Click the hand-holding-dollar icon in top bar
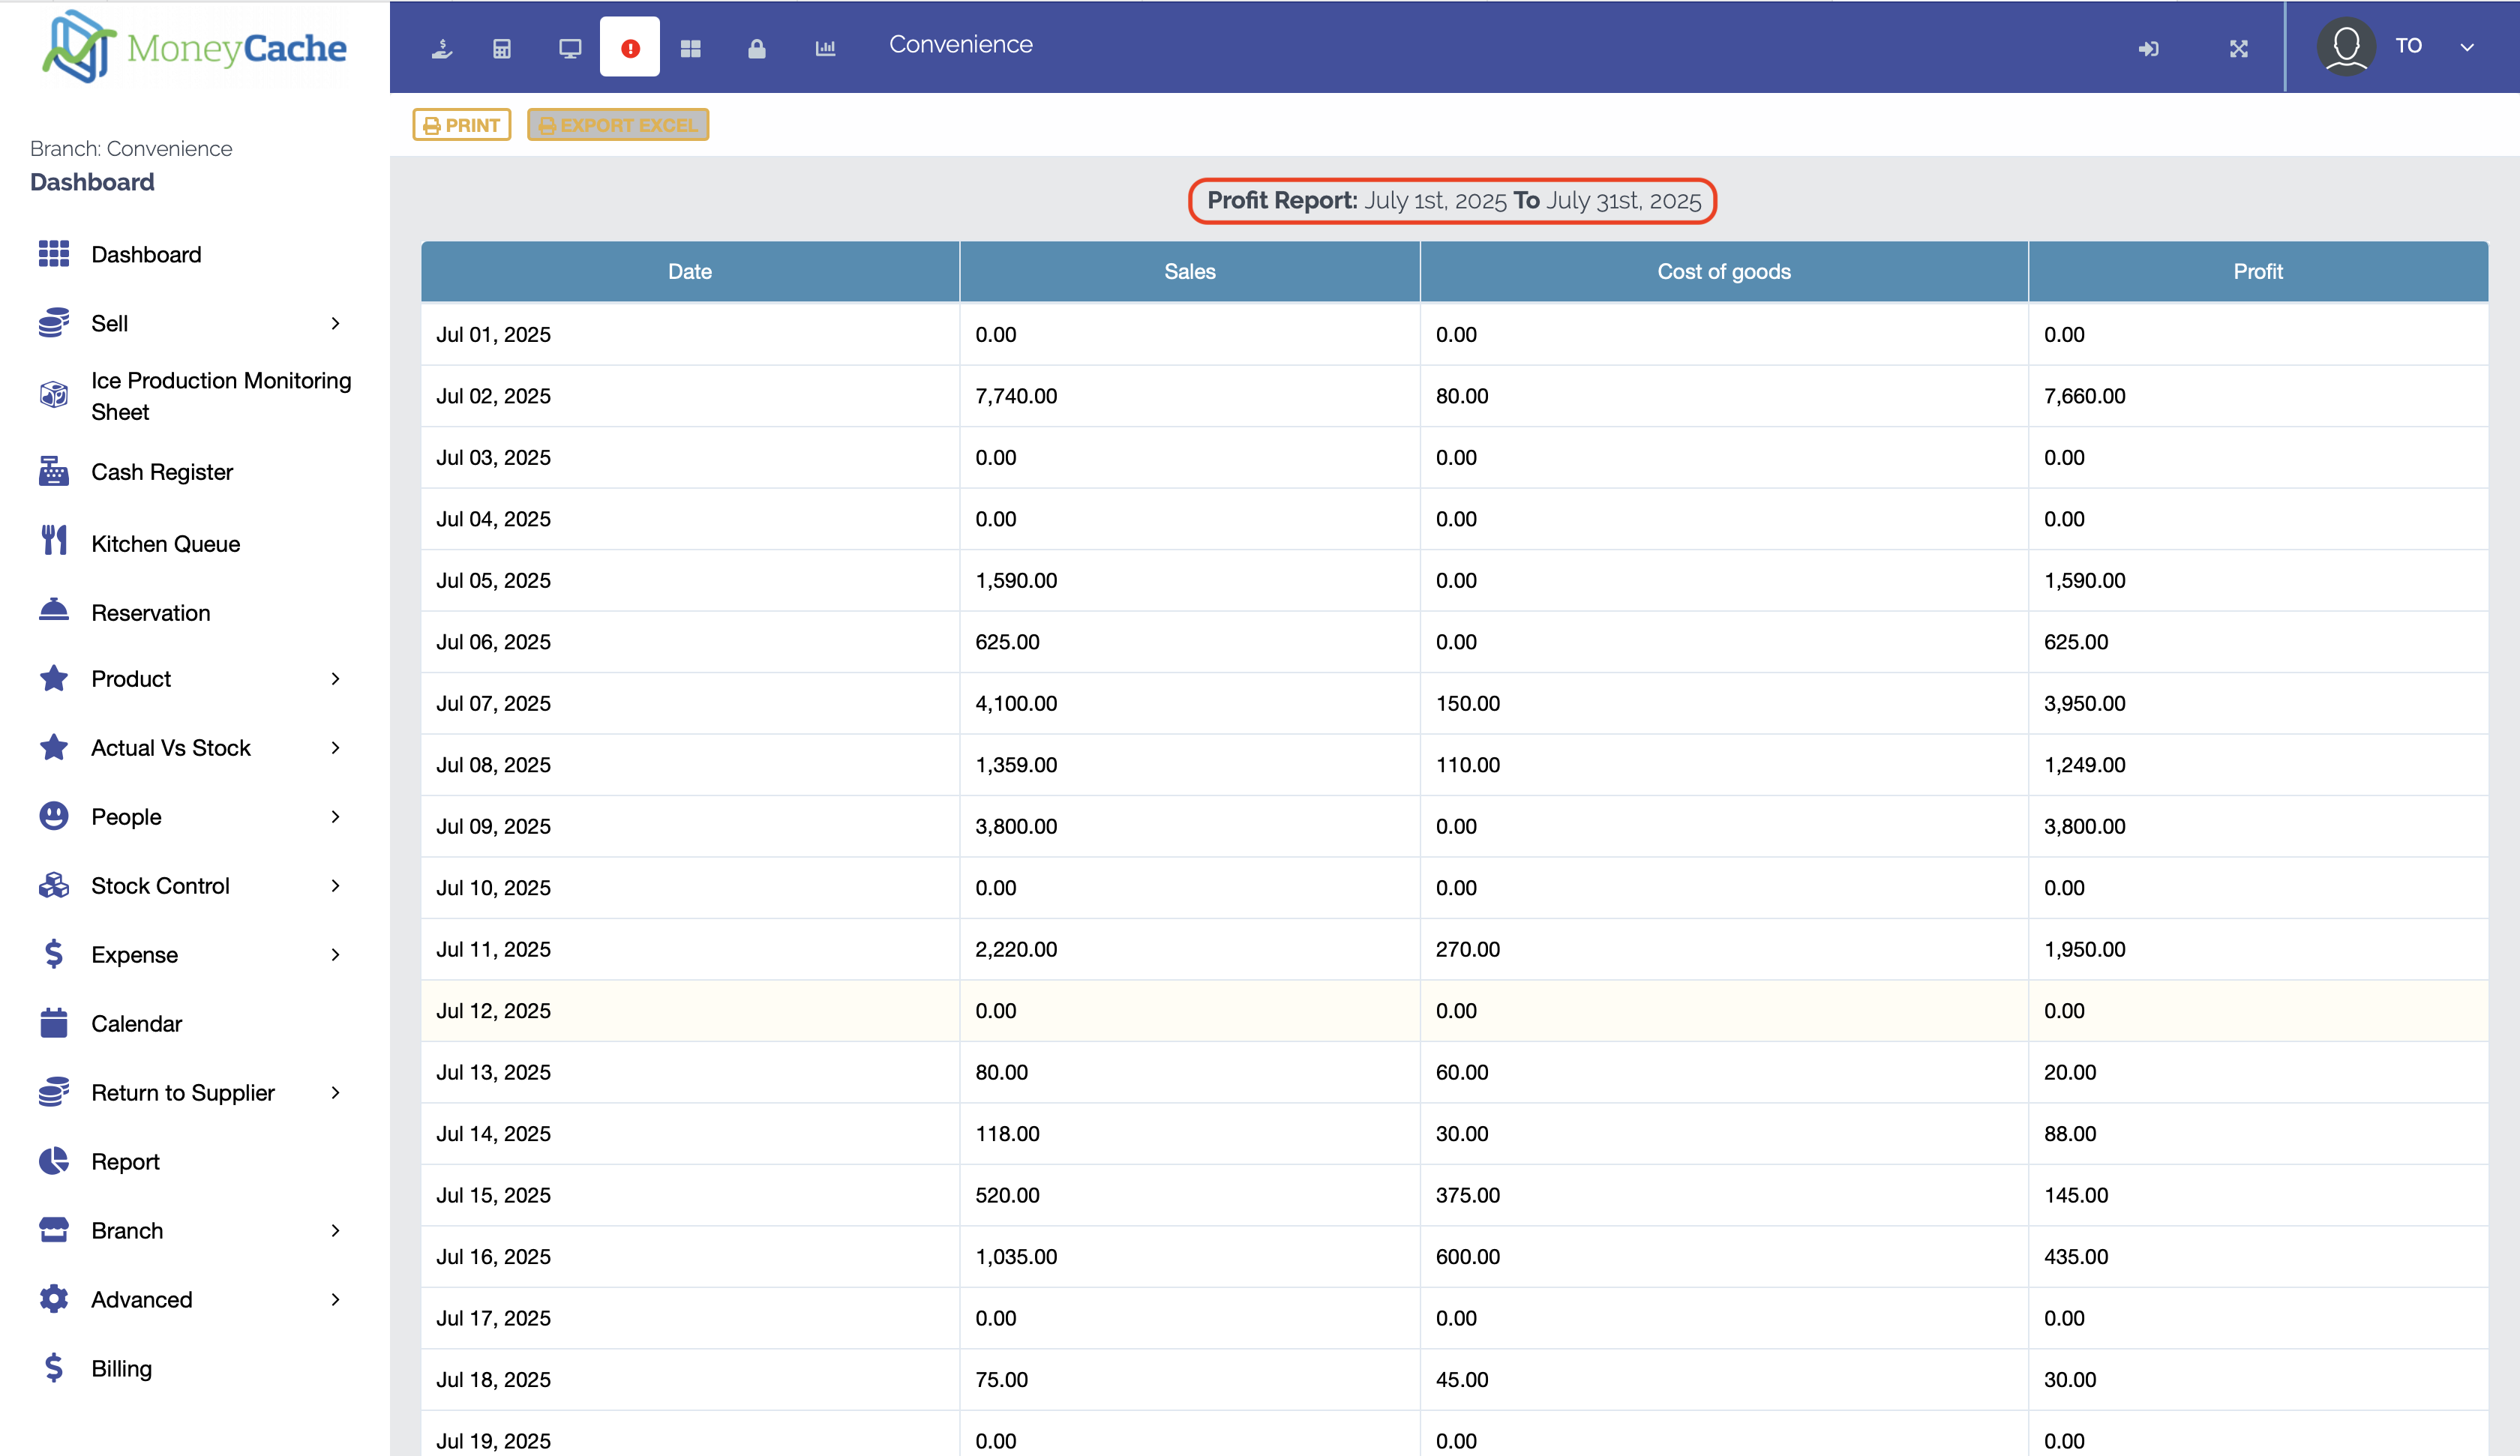 442,48
